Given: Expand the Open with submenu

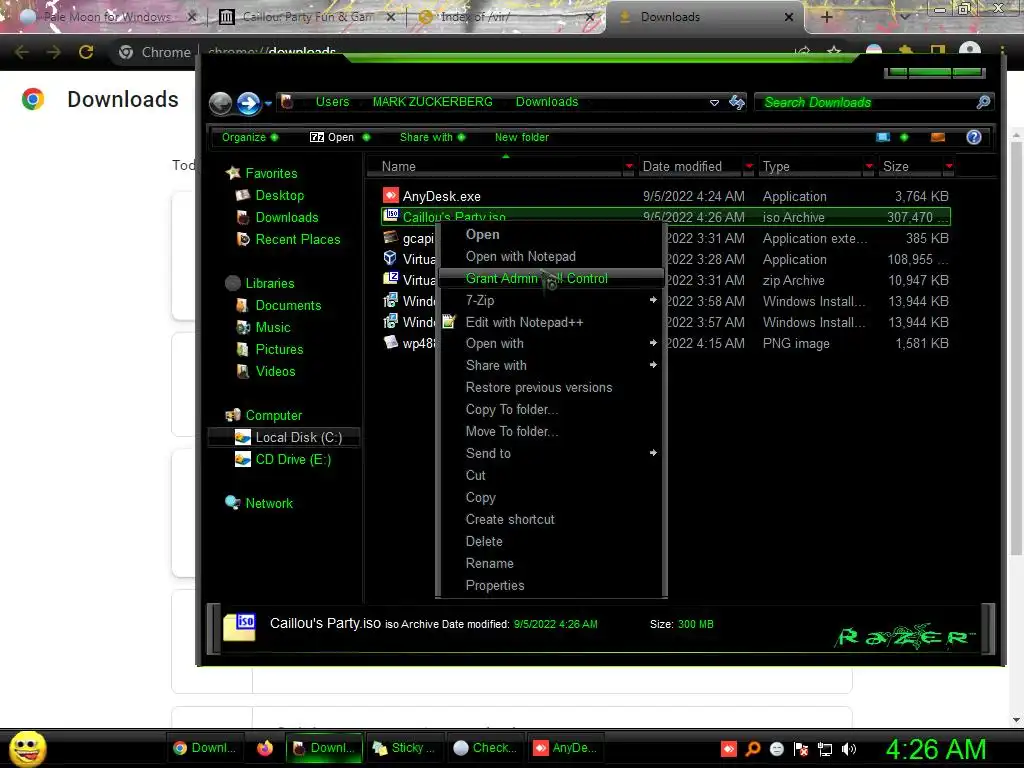Looking at the screenshot, I should (x=551, y=344).
